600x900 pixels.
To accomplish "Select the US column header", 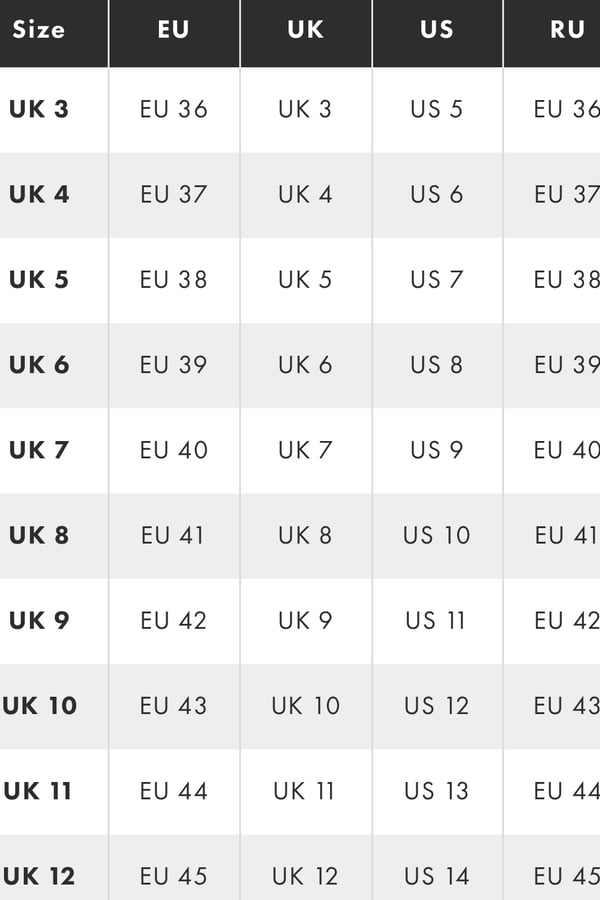I will [436, 30].
